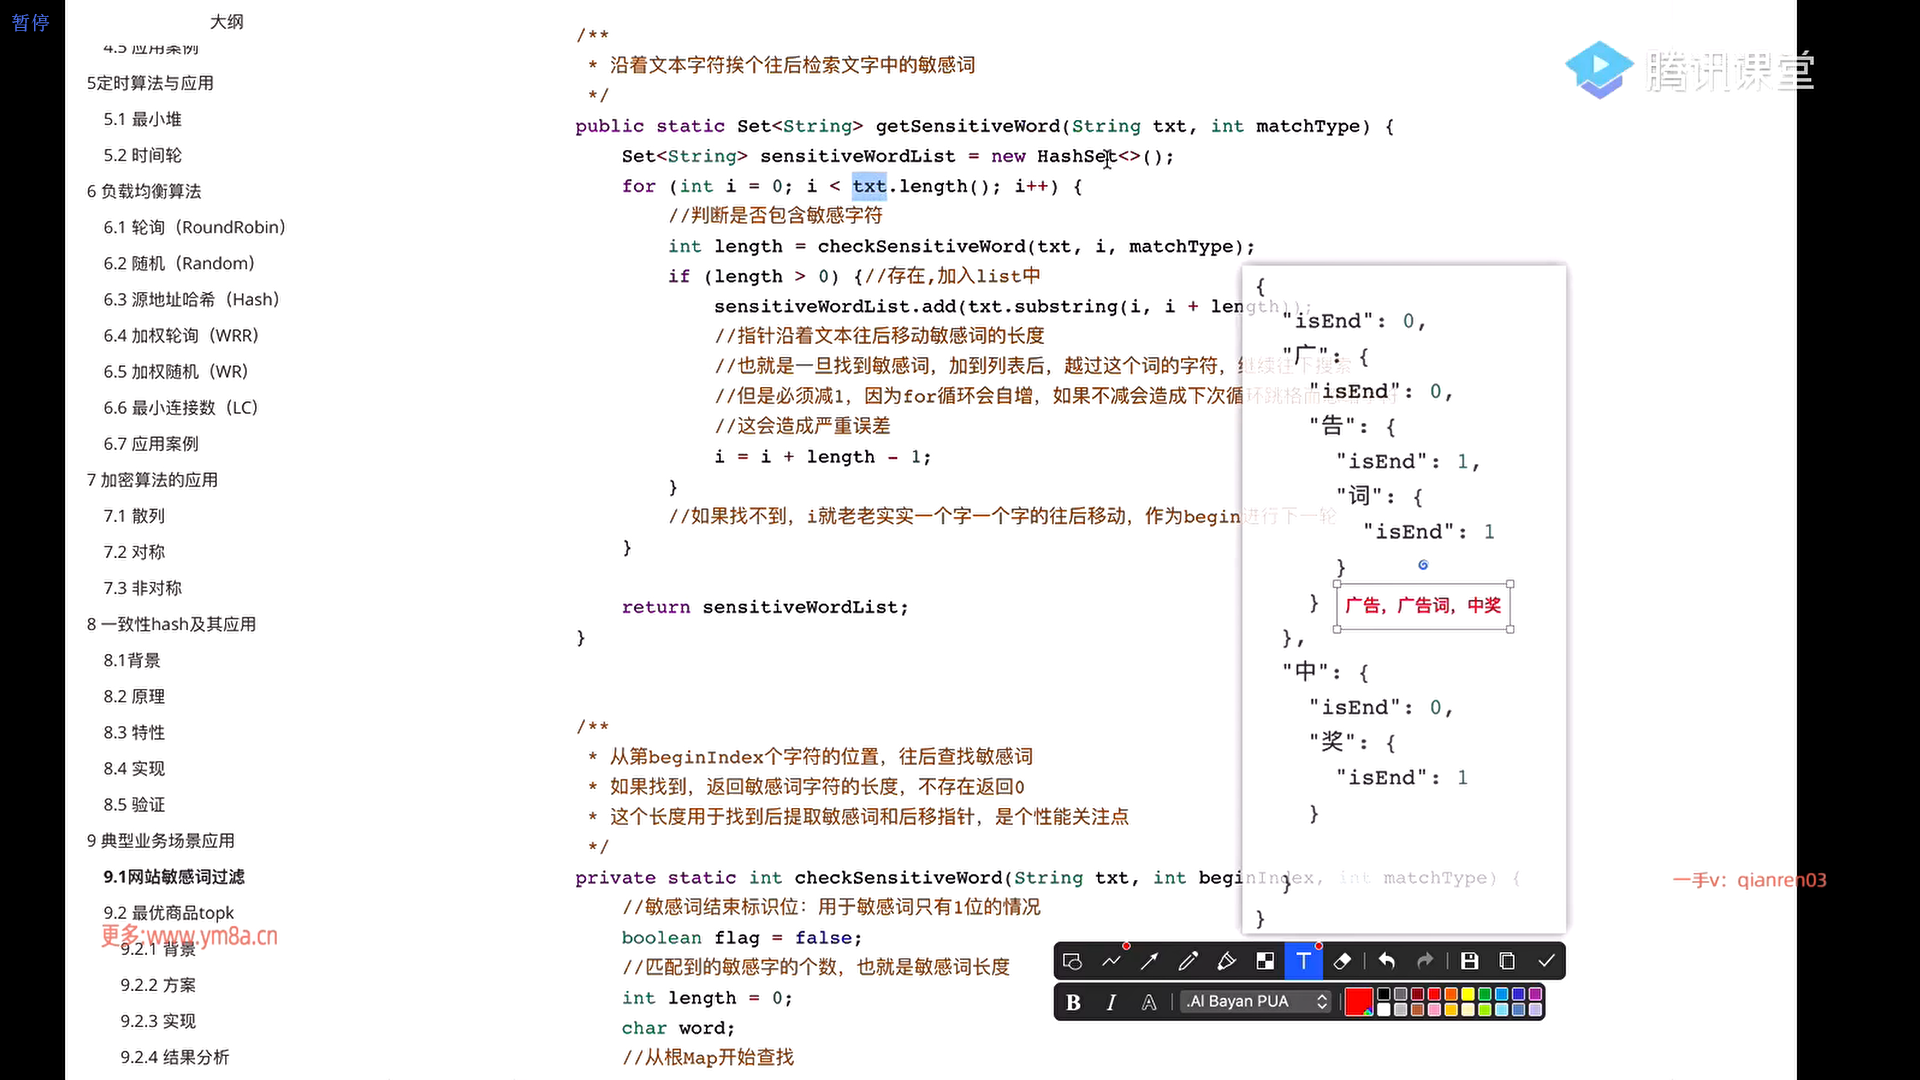
Task: Undo the last annotation
Action: point(1386,961)
